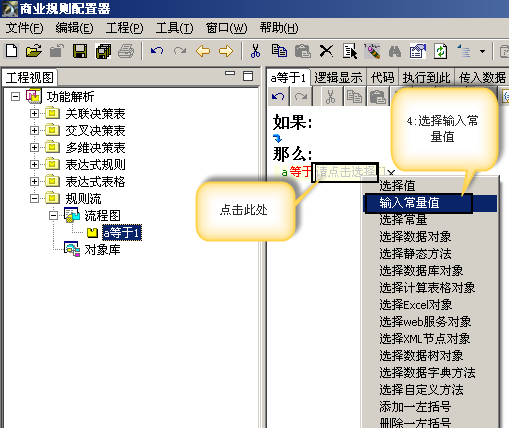Choose 输入常量值 from the context menu
Screen dimensions: 509x428
[430, 203]
